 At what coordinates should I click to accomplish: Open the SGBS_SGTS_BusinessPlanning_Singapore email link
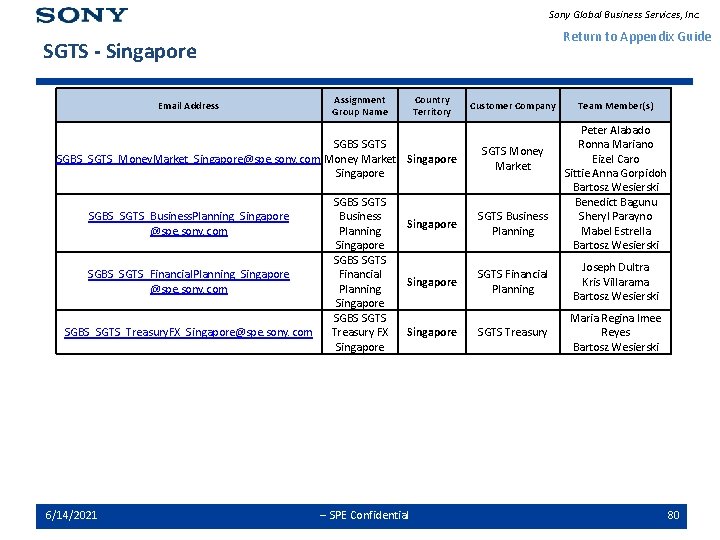pyautogui.click(x=188, y=224)
